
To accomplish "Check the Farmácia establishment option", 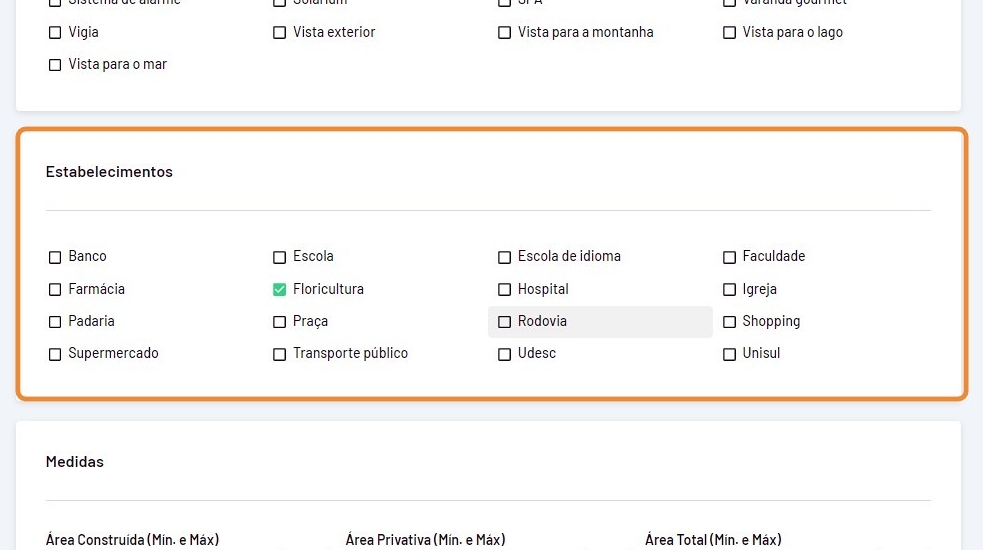I will [55, 290].
